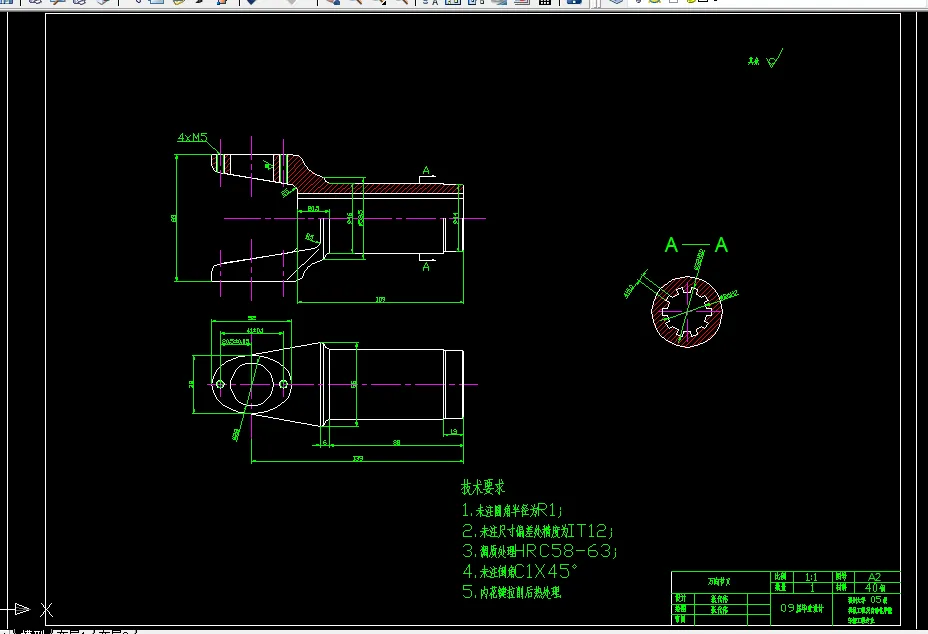Select note 3 with HRC58-63
The image size is (928, 634).
[540, 551]
